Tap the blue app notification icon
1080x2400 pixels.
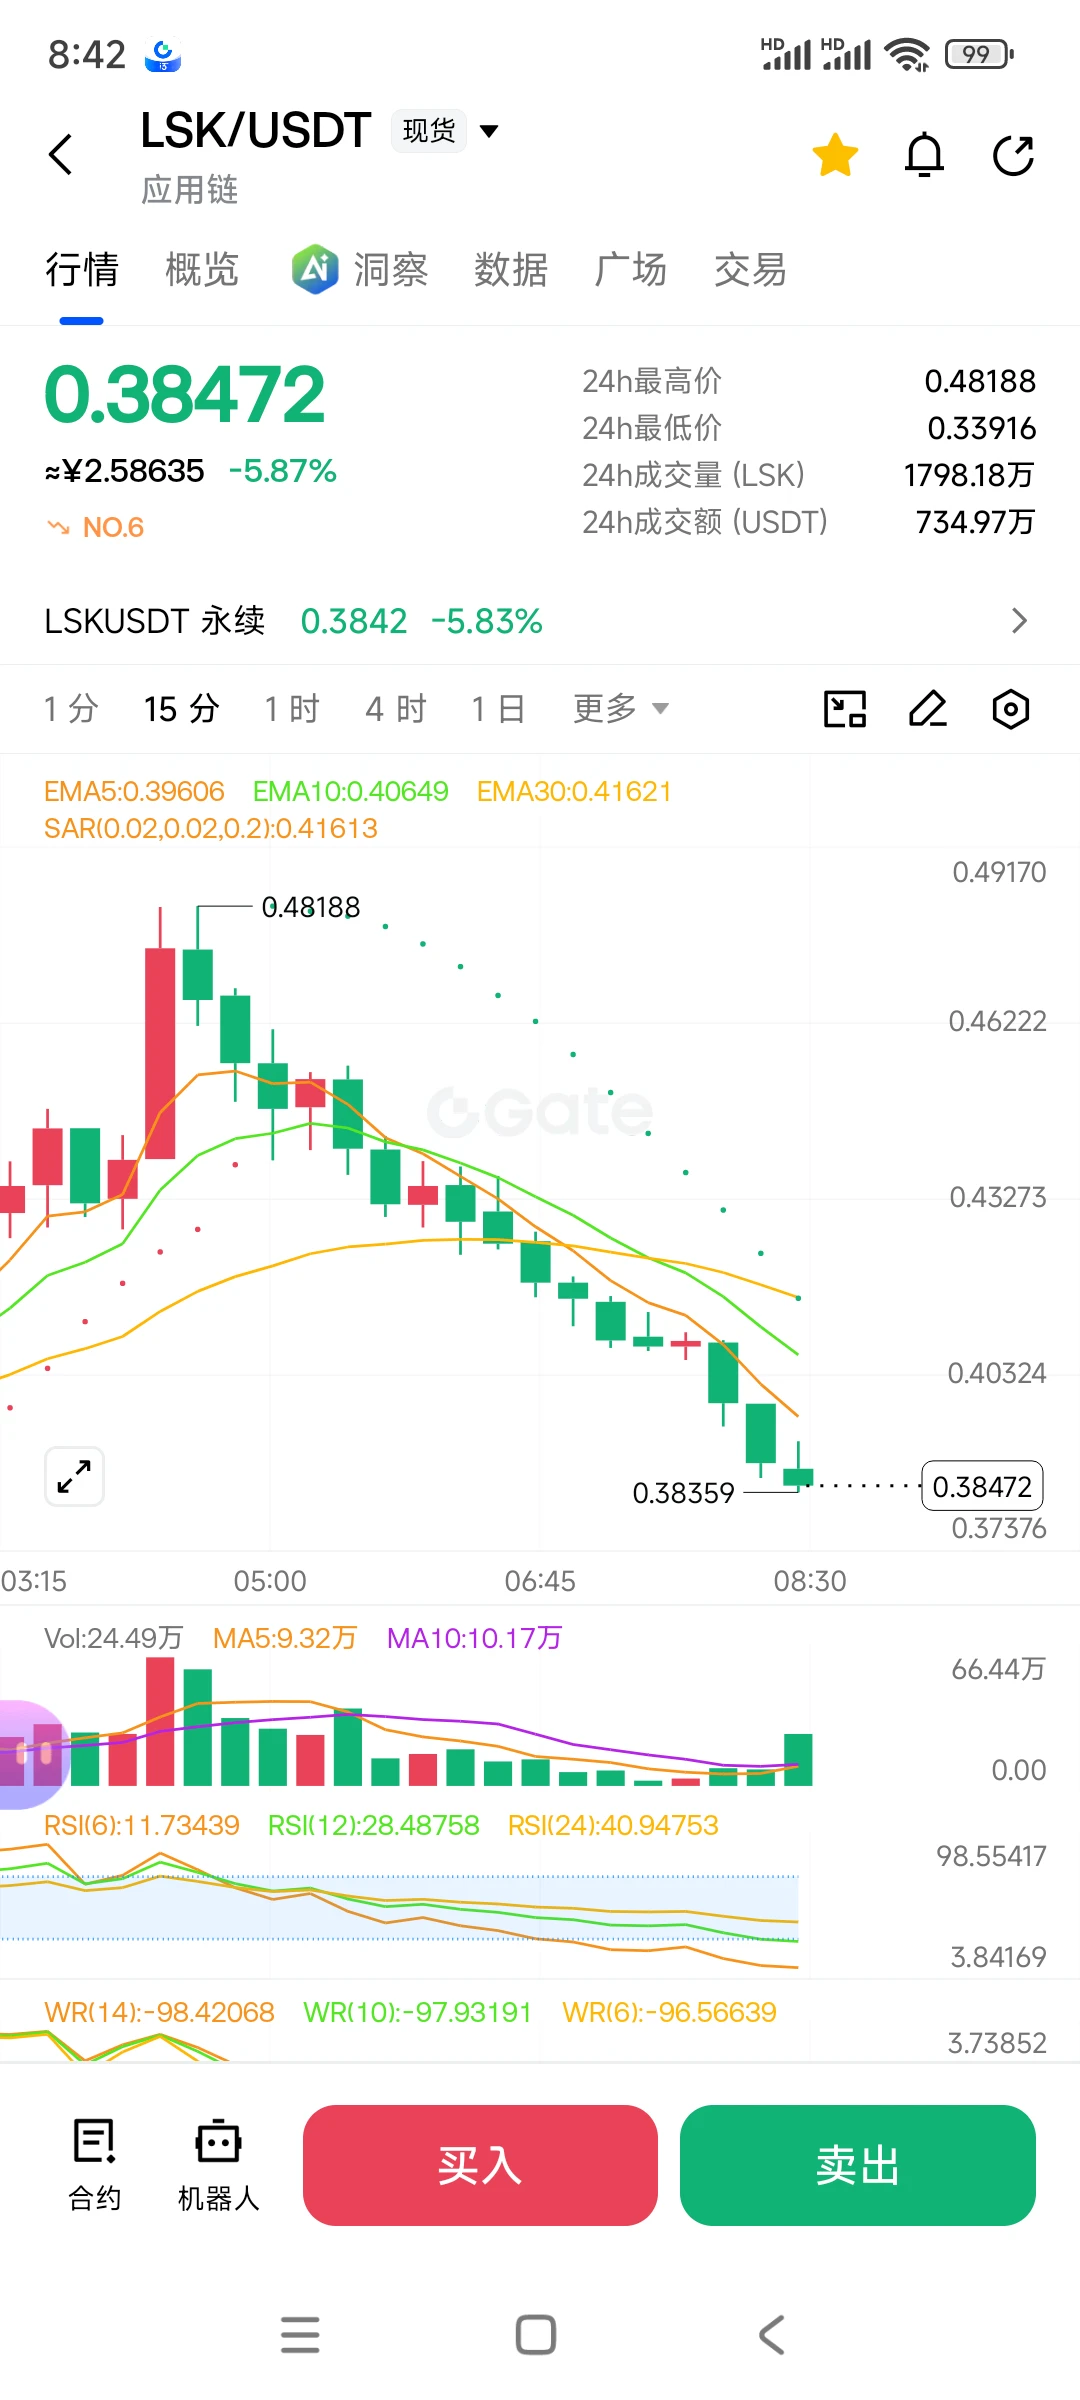pos(162,55)
